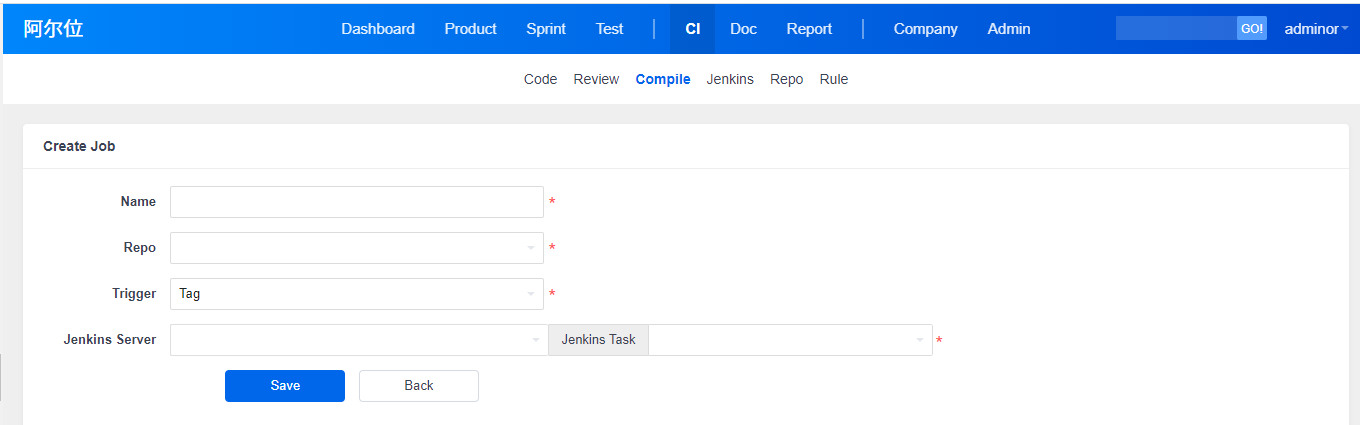Go to the Company page
Screen dimensions: 1360x425
[x=925, y=29]
